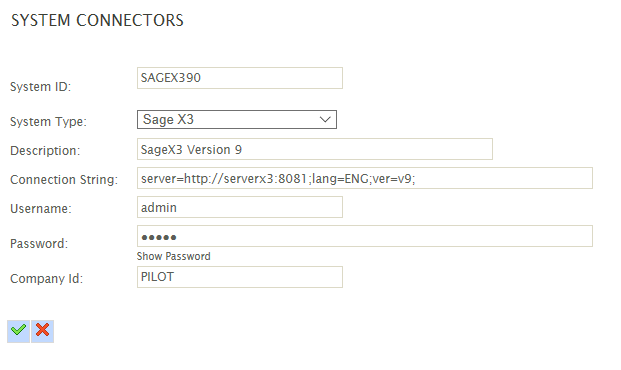Focus the Username field showing admin
621x370 pixels.
(240, 207)
